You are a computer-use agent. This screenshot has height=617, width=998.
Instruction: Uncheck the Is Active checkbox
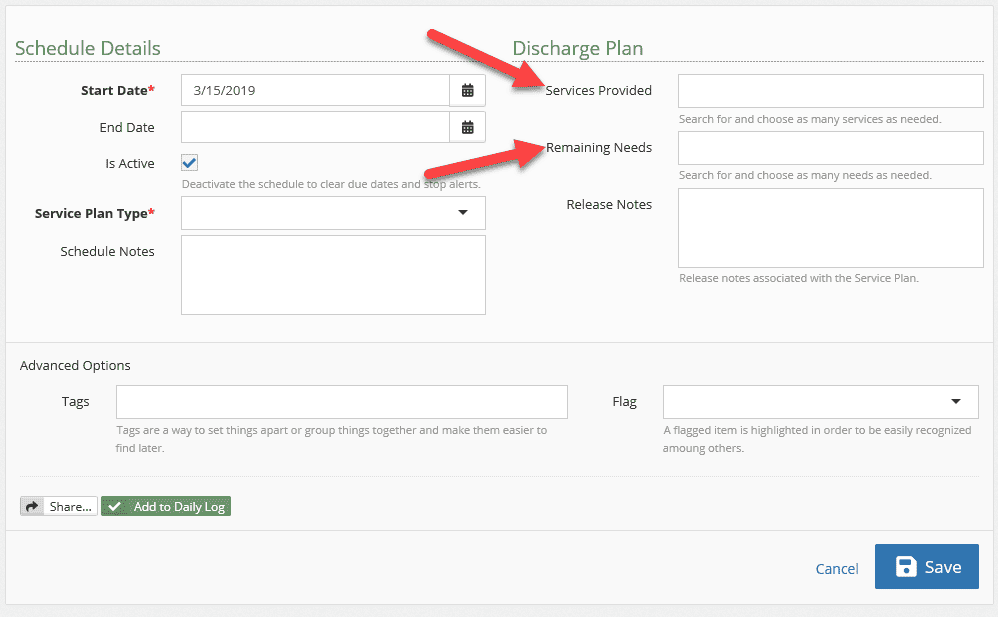coord(189,162)
